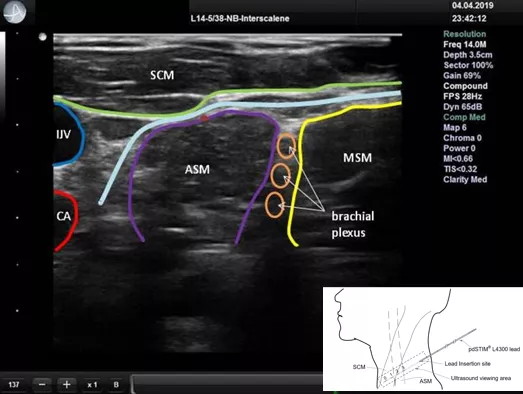Click the frame counter showing 137
The height and width of the screenshot is (394, 523).
point(14,385)
